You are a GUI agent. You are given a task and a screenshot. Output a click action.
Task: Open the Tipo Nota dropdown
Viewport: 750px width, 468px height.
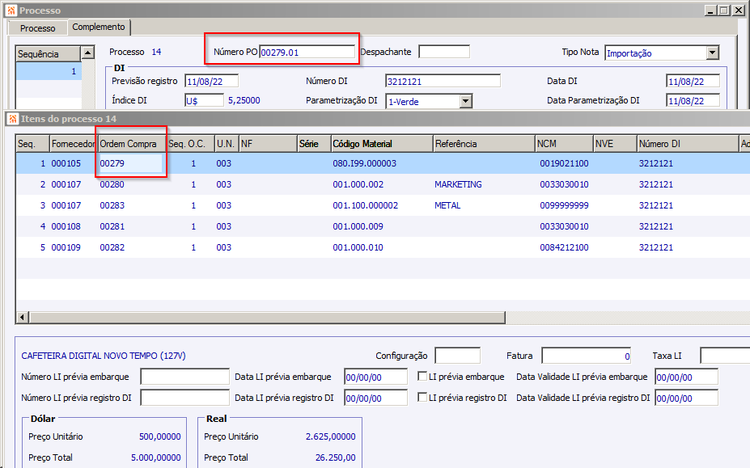[712, 52]
